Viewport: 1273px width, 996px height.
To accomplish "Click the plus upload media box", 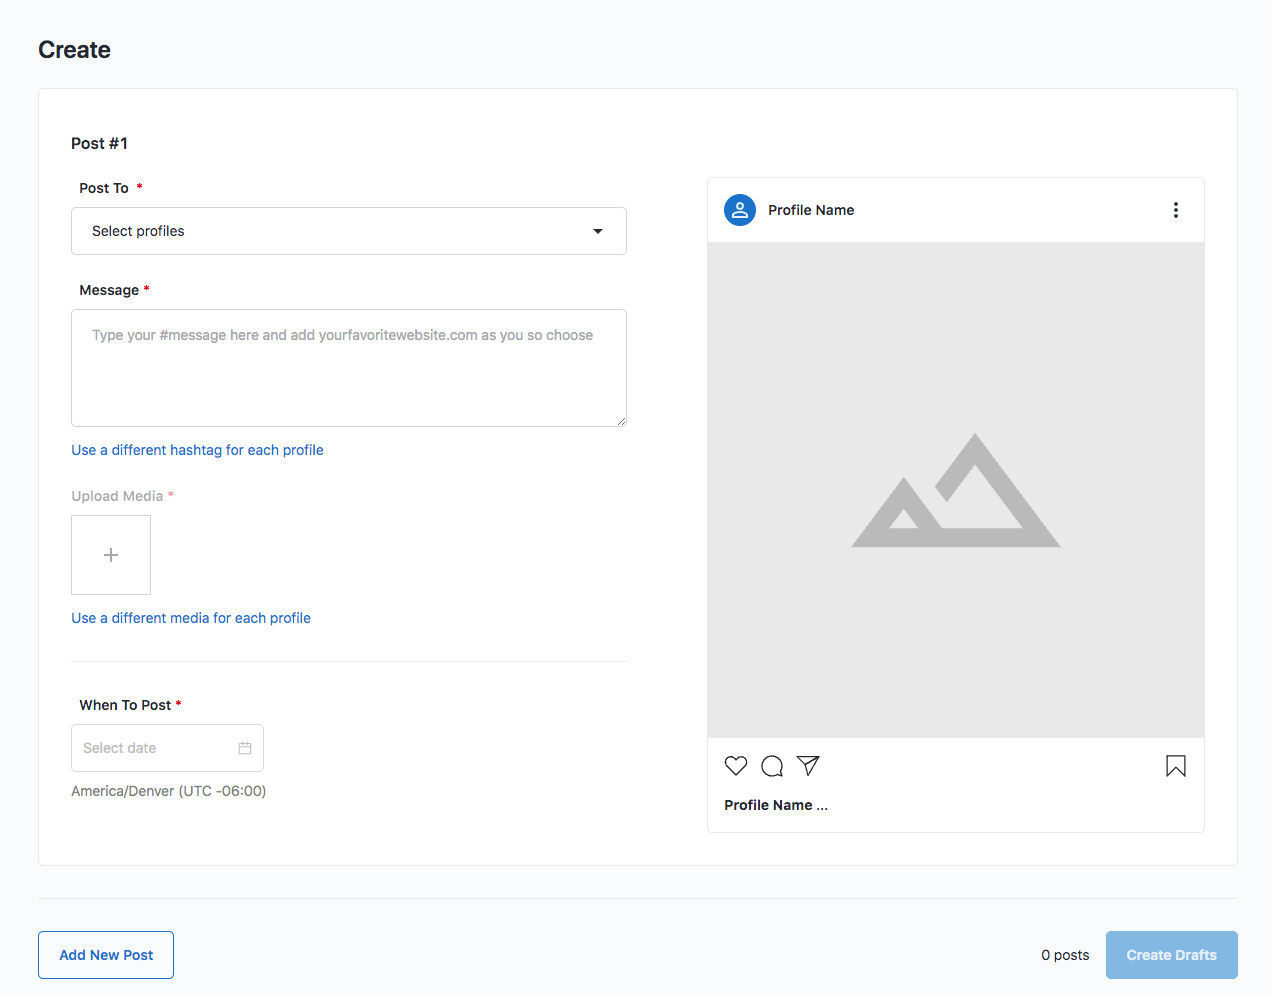I will point(111,555).
